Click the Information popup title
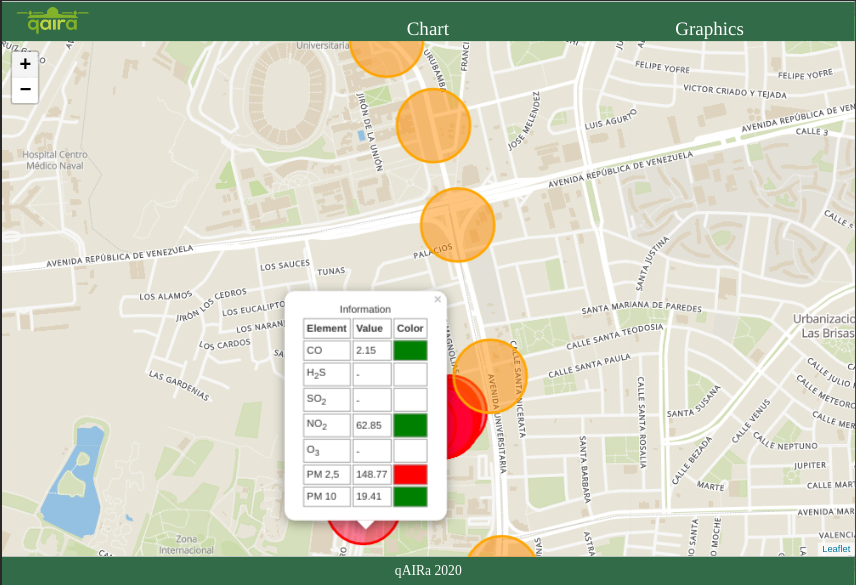 pyautogui.click(x=365, y=309)
